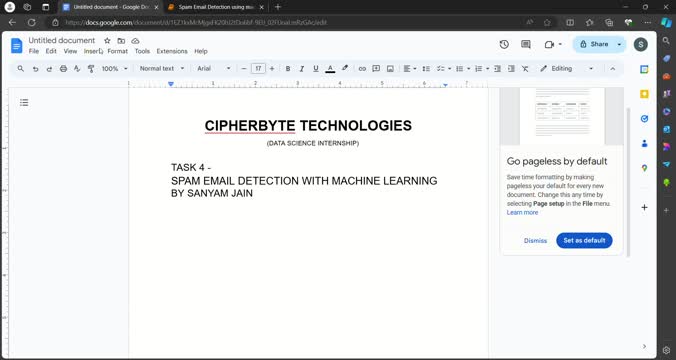Clear text formatting

(525, 69)
